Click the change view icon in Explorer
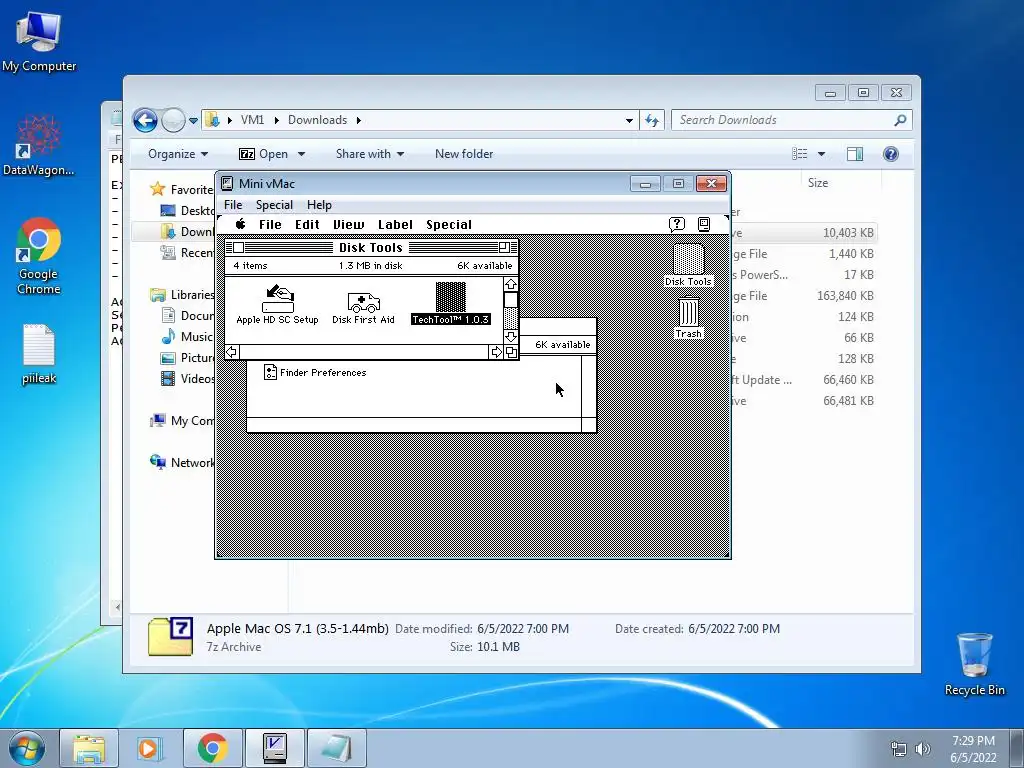Image resolution: width=1024 pixels, height=768 pixels. tap(799, 154)
